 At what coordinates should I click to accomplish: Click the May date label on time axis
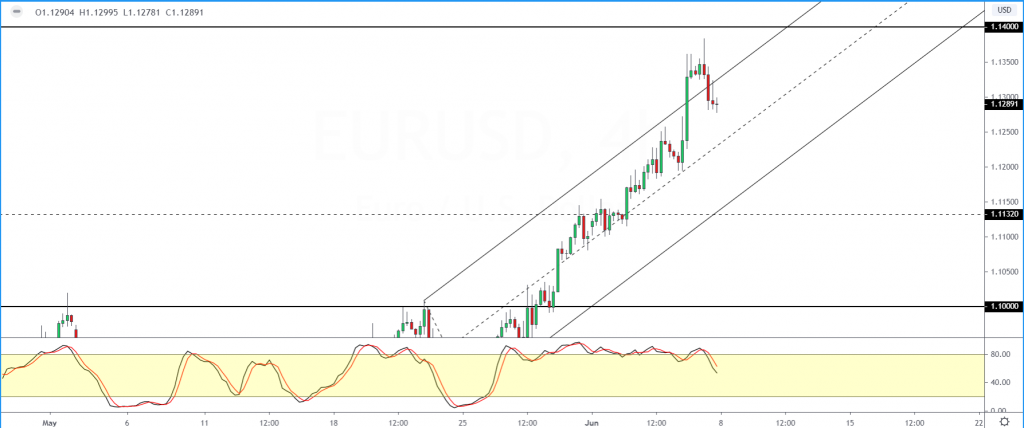(50, 422)
